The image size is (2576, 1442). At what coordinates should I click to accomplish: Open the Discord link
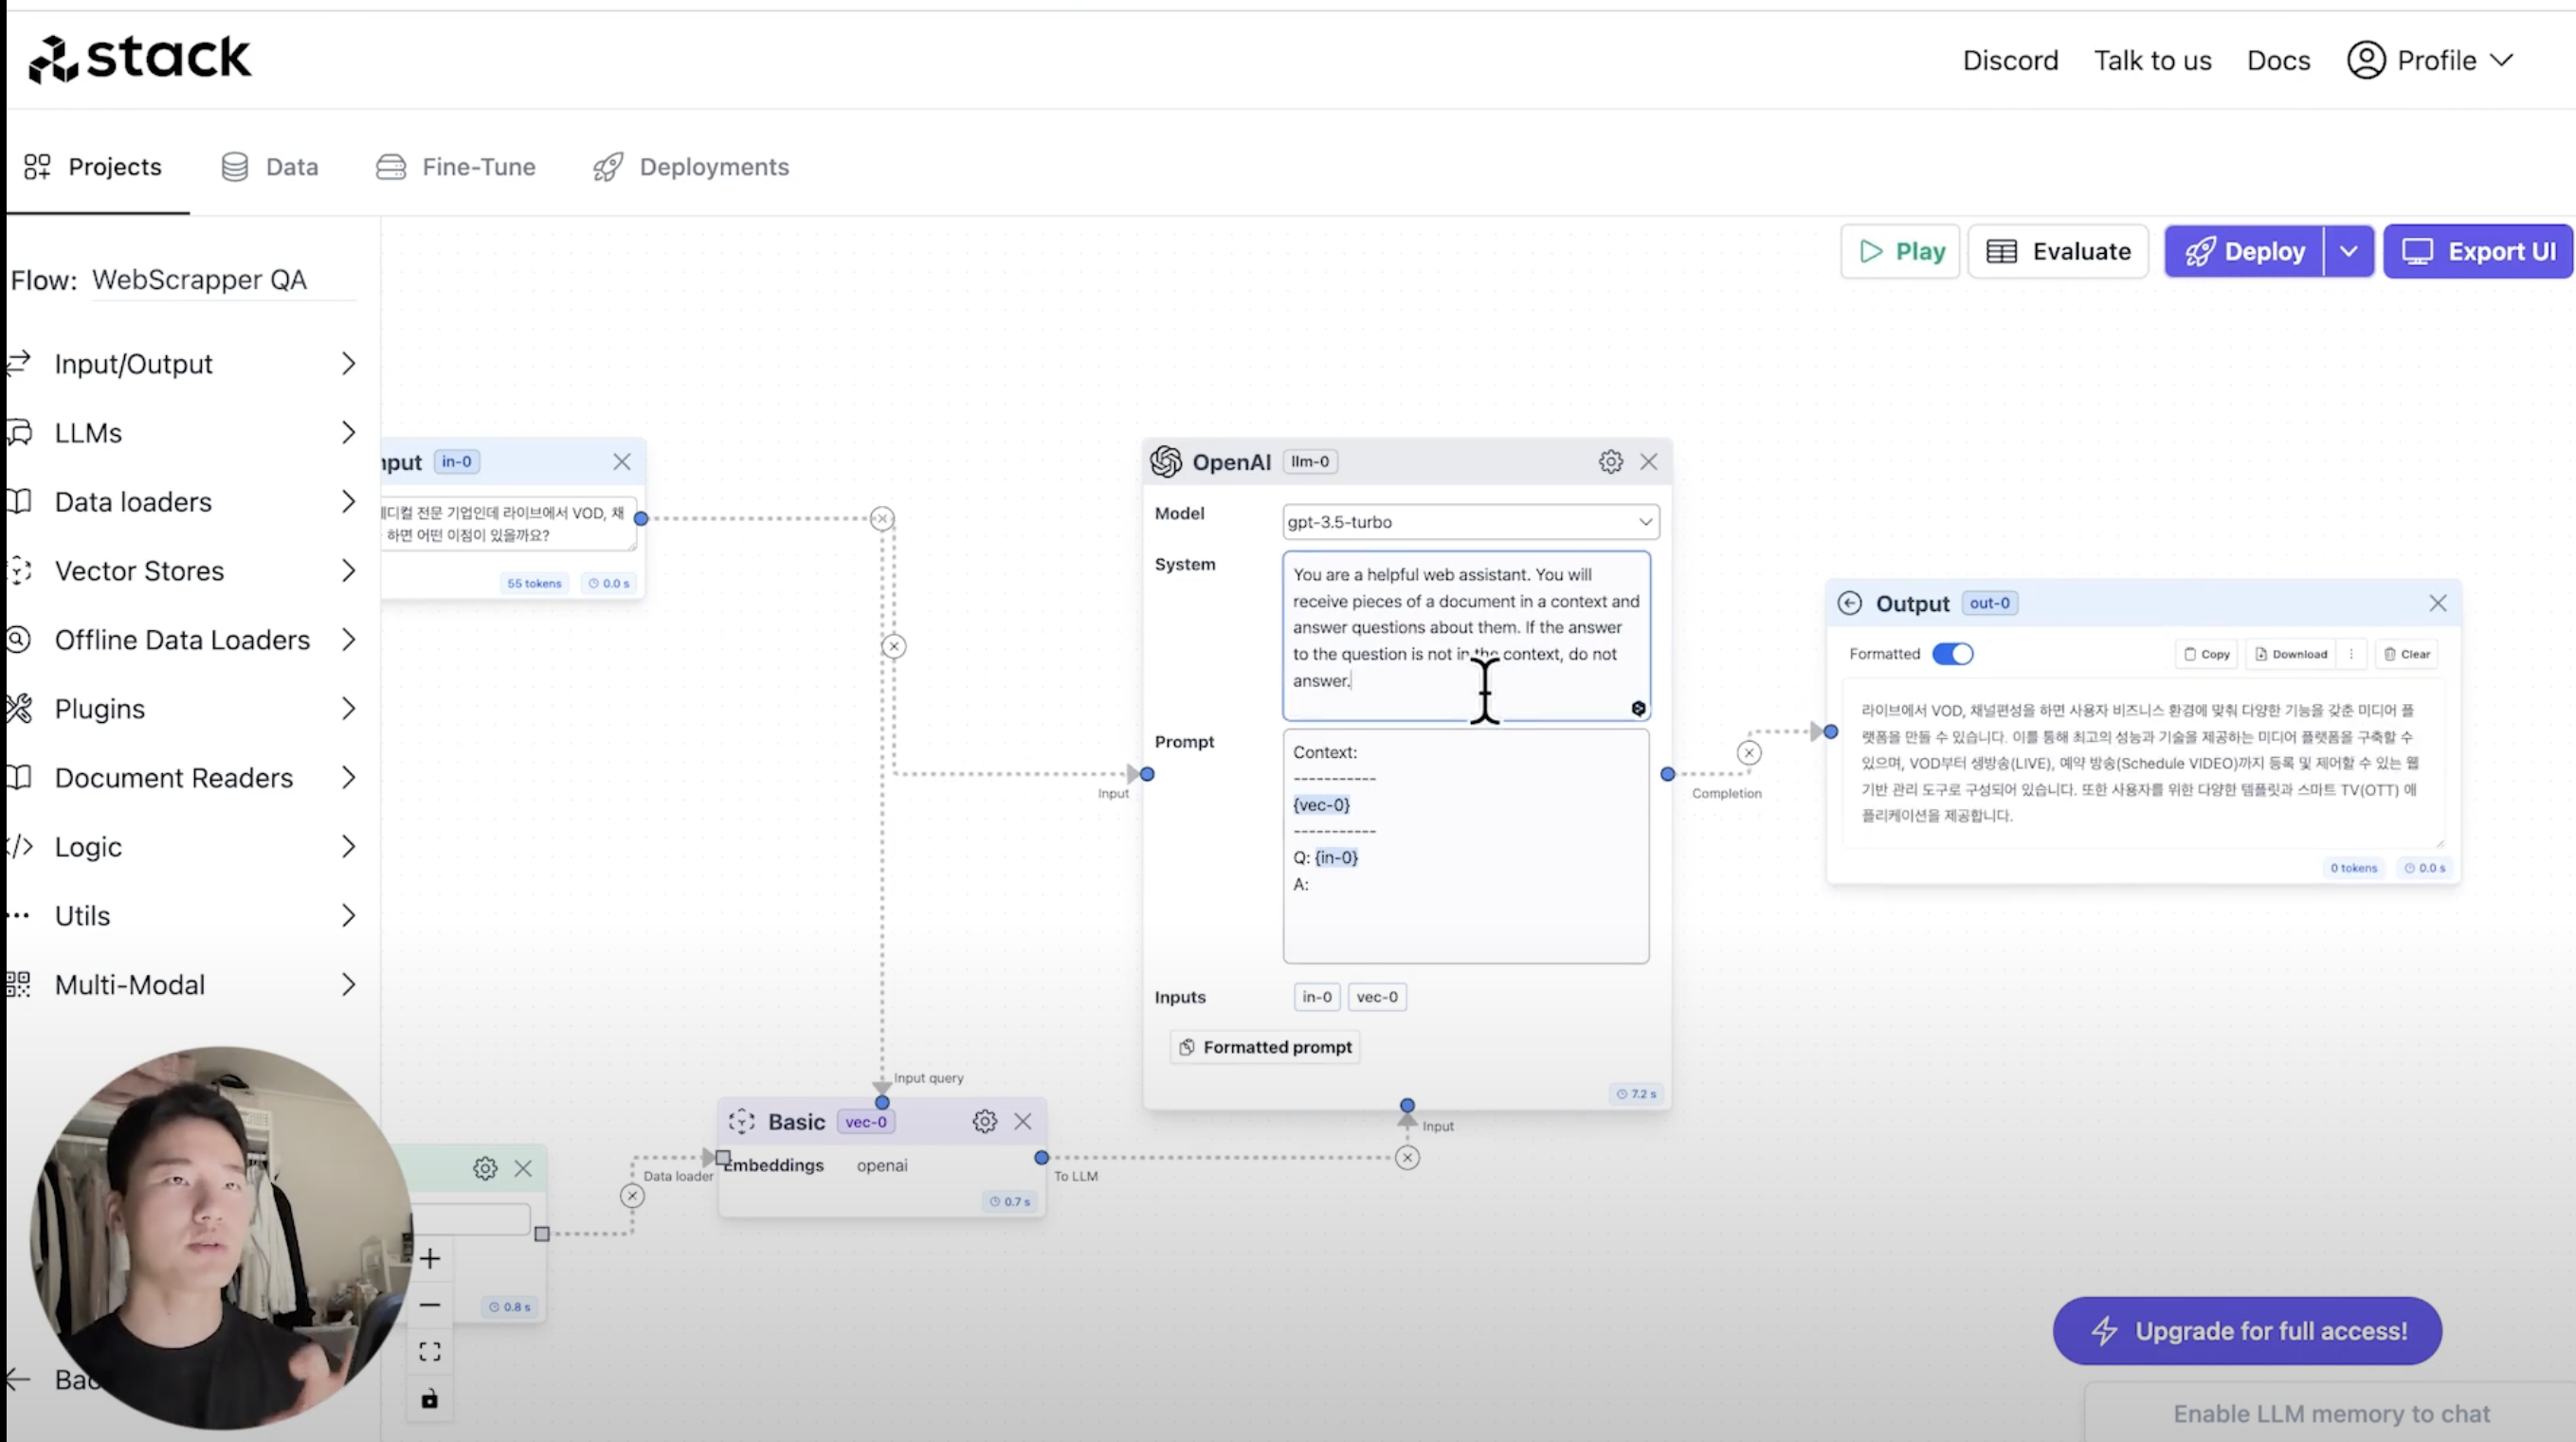pos(2010,60)
